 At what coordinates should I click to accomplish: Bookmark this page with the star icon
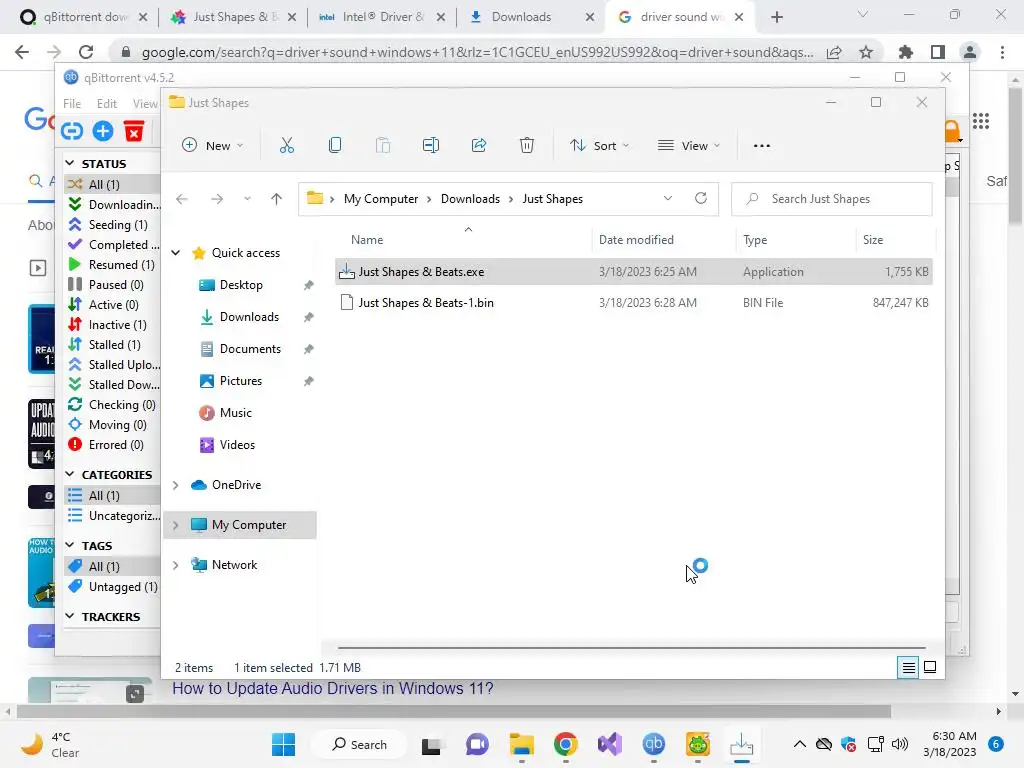click(866, 52)
